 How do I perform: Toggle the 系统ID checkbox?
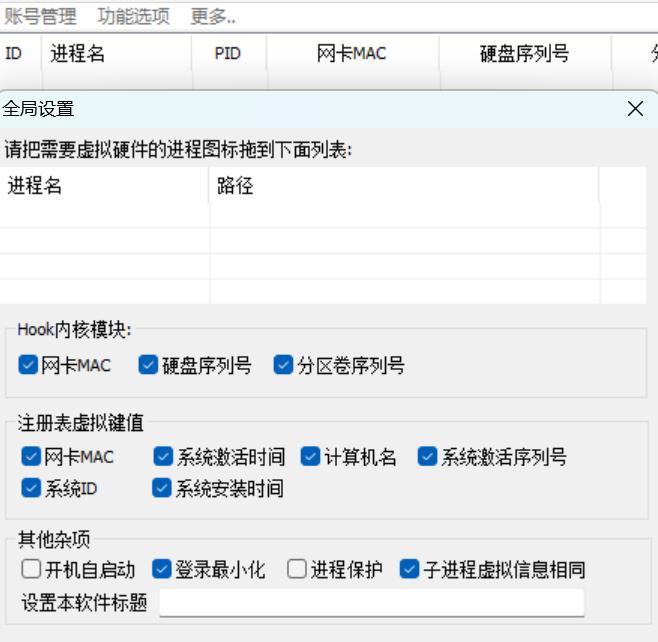[x=31, y=488]
